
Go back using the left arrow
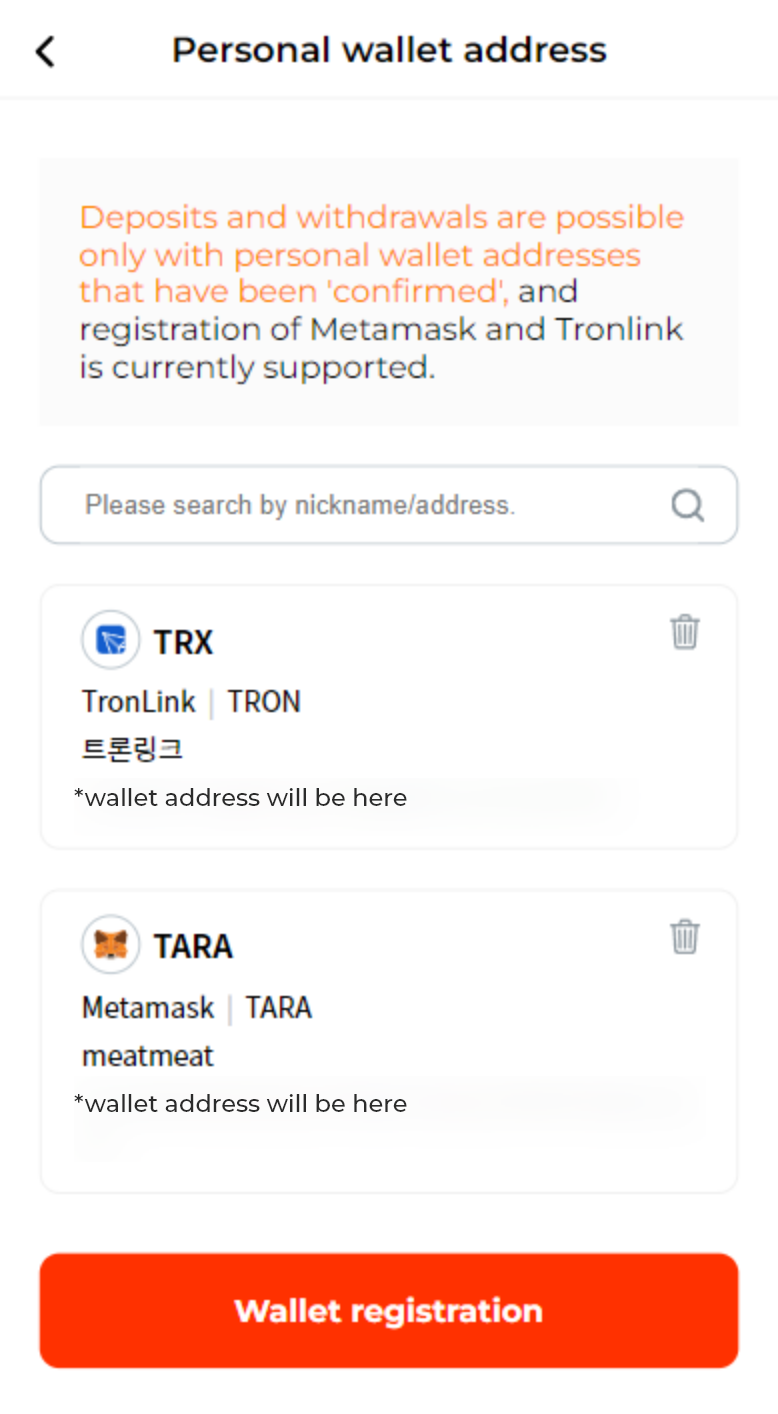coord(45,51)
